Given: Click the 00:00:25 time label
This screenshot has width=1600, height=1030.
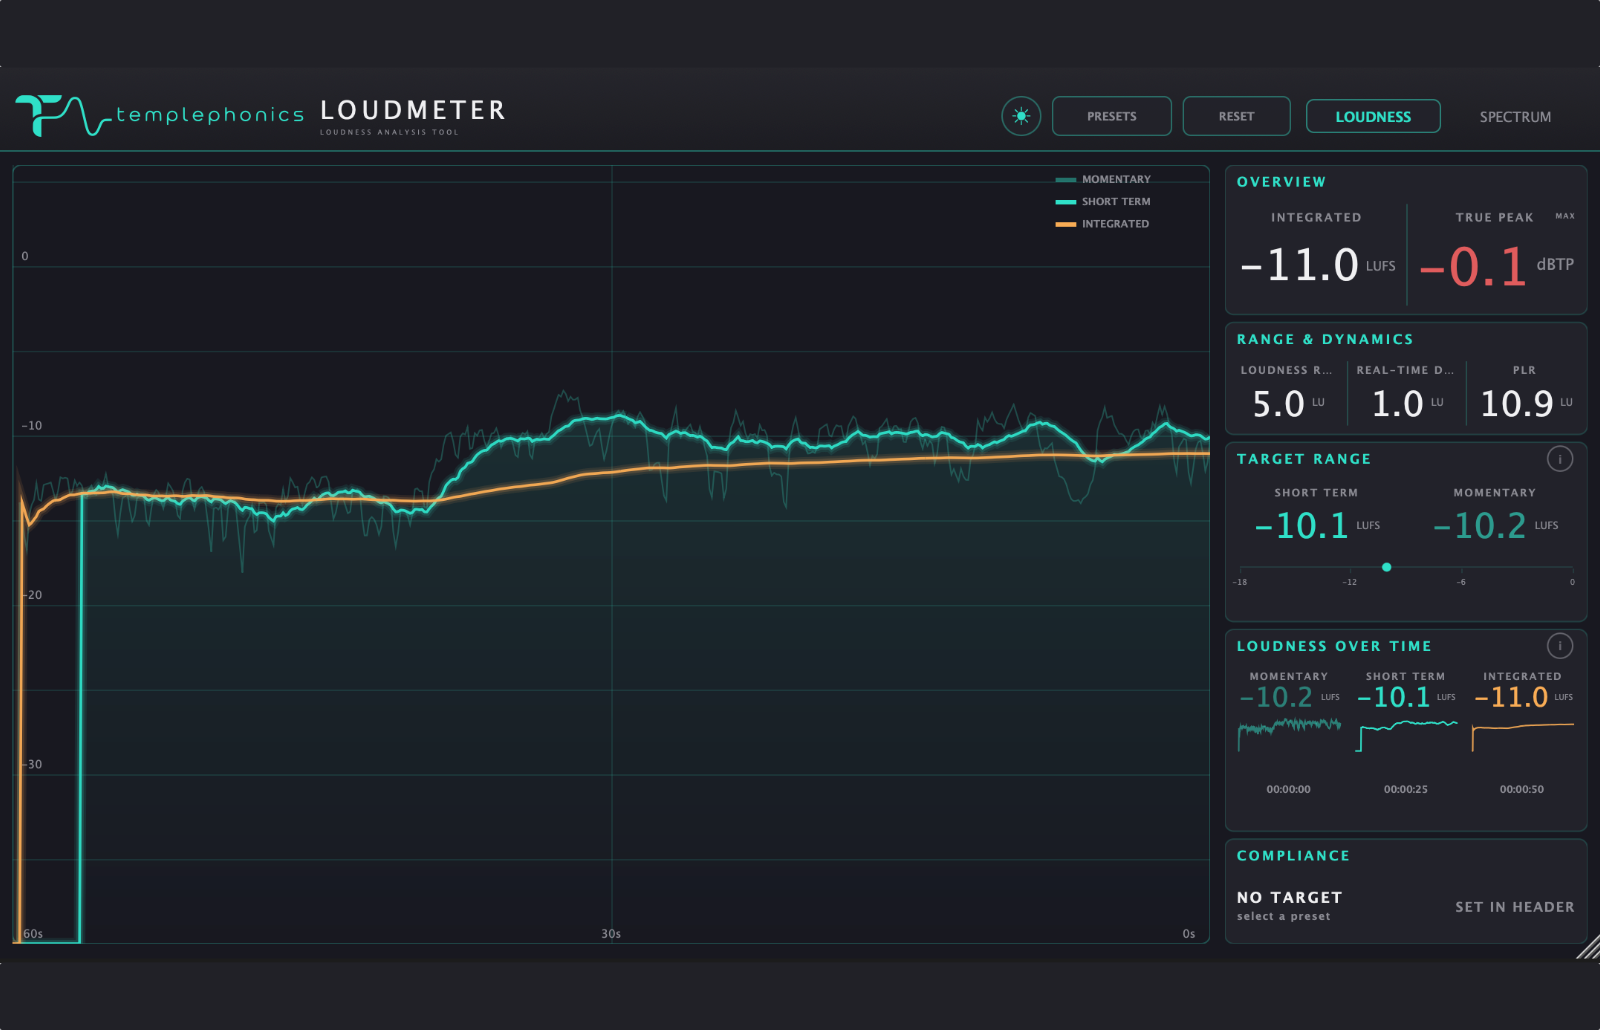Looking at the screenshot, I should pos(1406,789).
